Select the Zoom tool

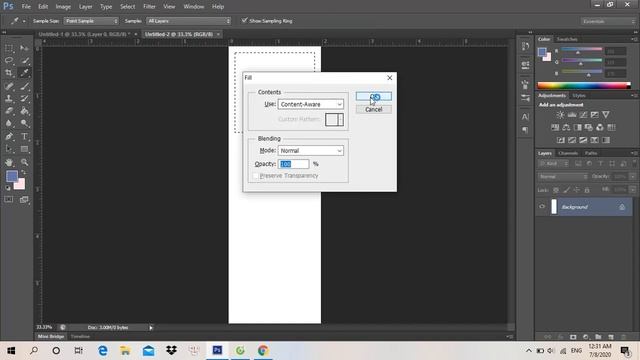(x=24, y=162)
